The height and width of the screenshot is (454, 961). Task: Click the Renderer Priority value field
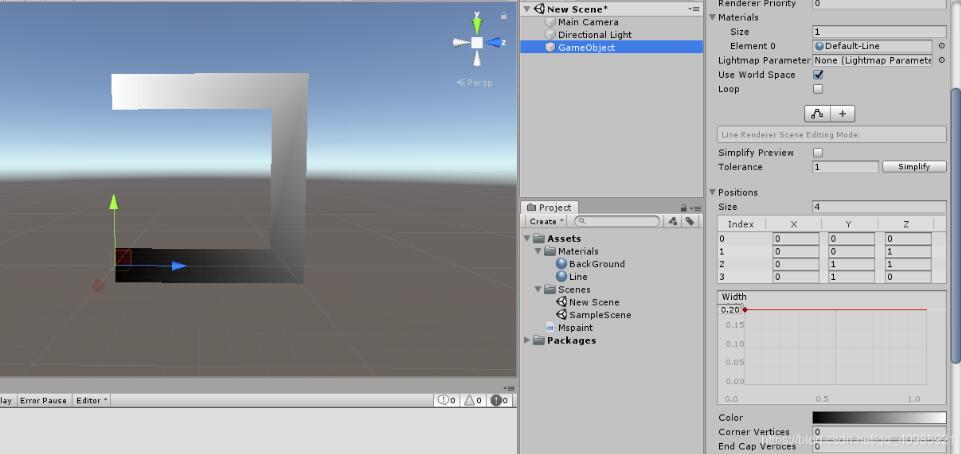tap(879, 4)
